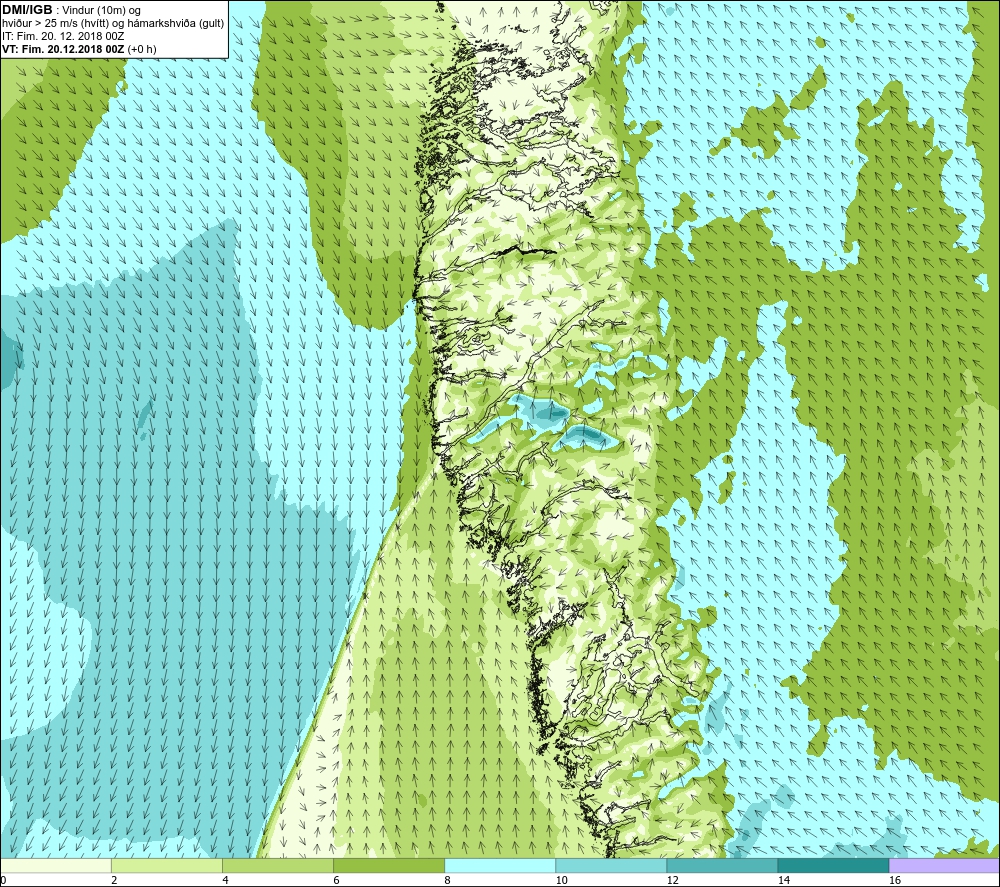Click the '6' tick label on the scale
The width and height of the screenshot is (1000, 887).
[336, 881]
